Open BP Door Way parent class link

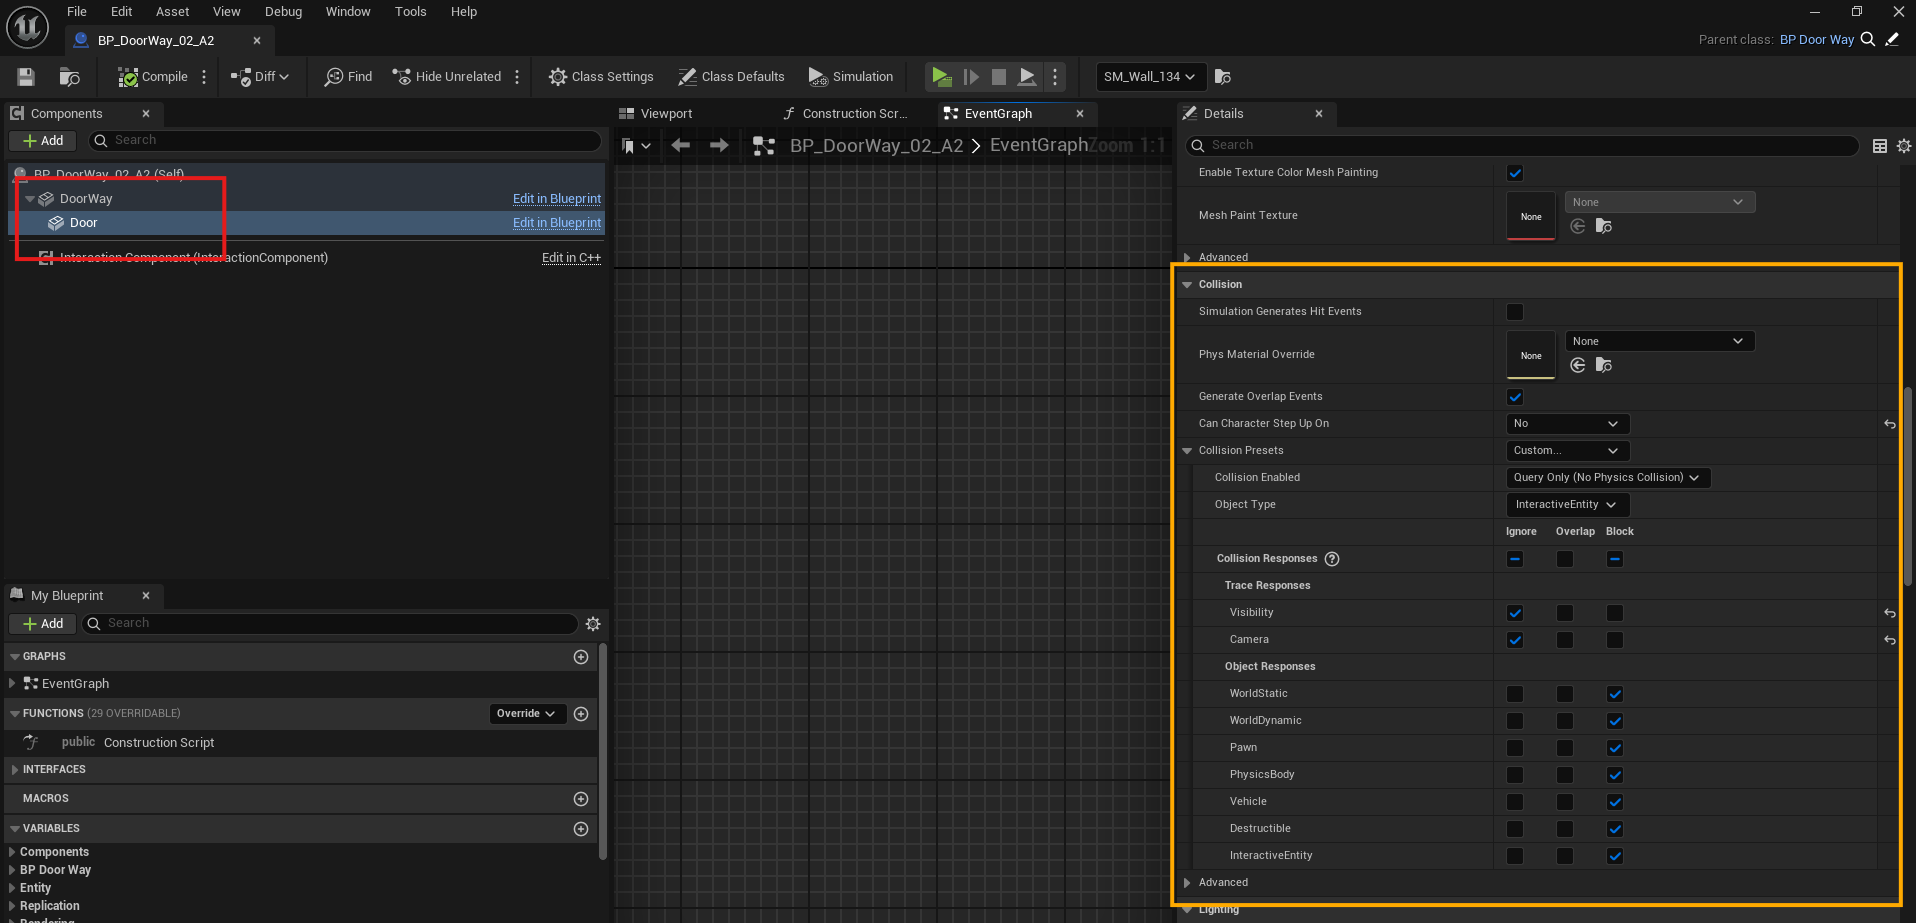1816,40
